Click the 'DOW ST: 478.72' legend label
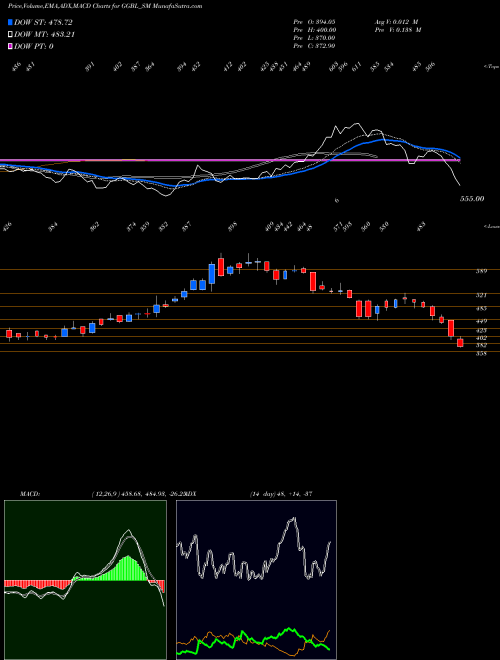 pyautogui.click(x=43, y=22)
